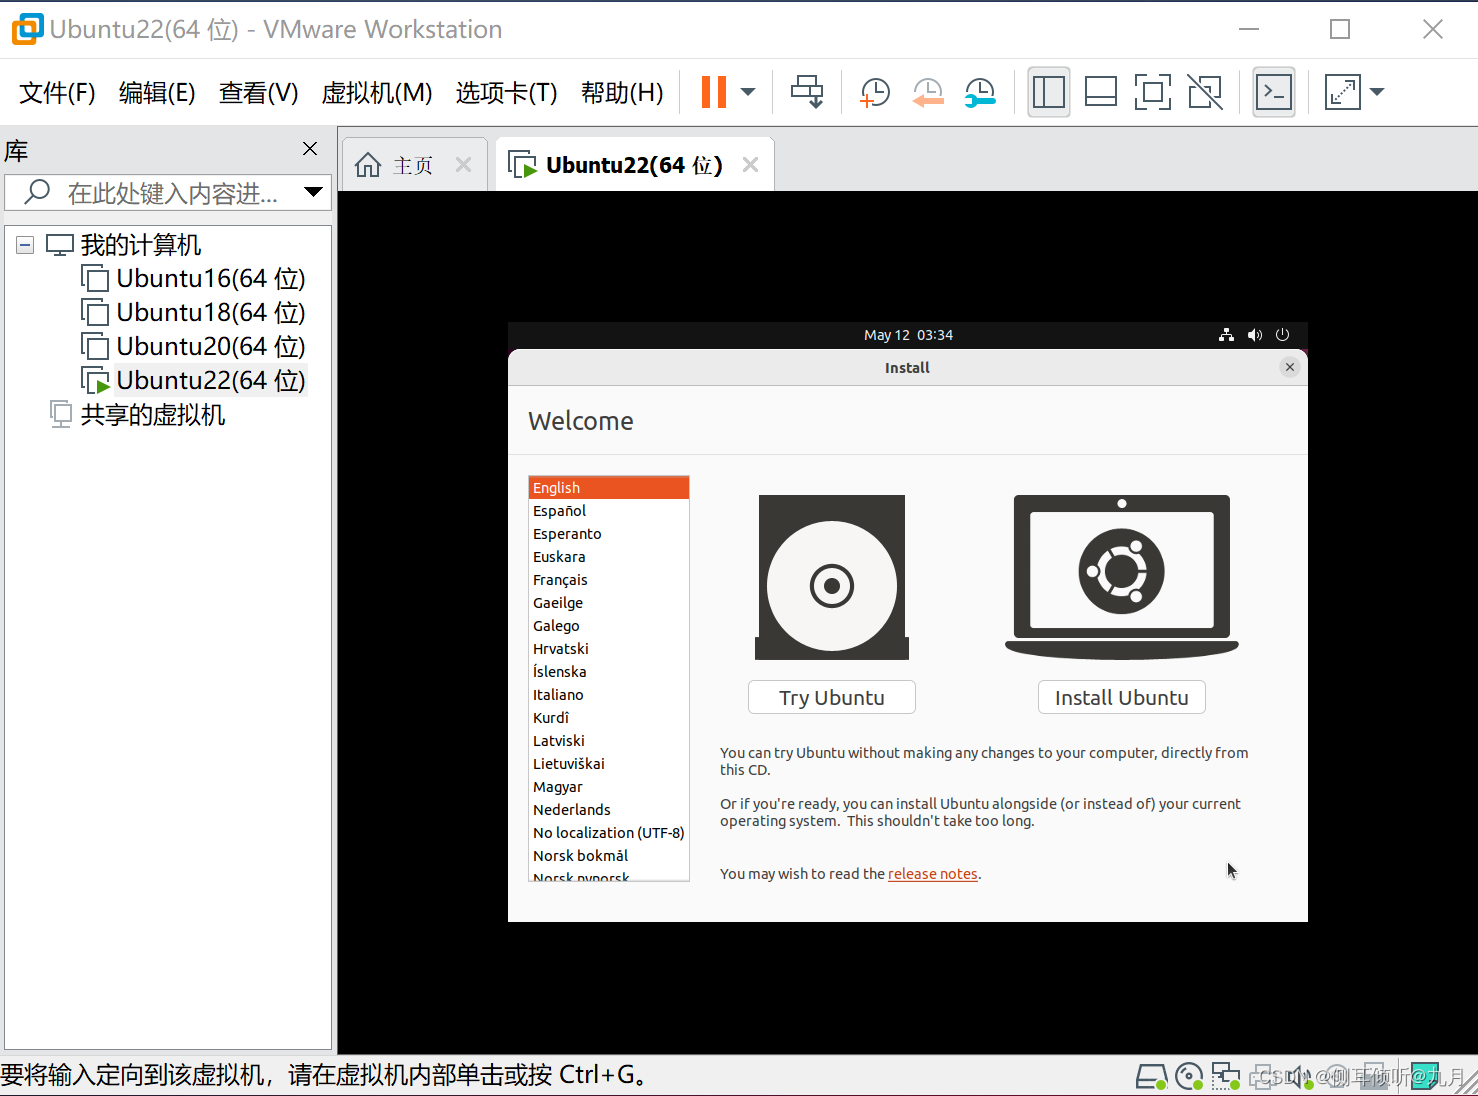The height and width of the screenshot is (1096, 1478).
Task: Click the Install Ubuntu button
Action: [1122, 698]
